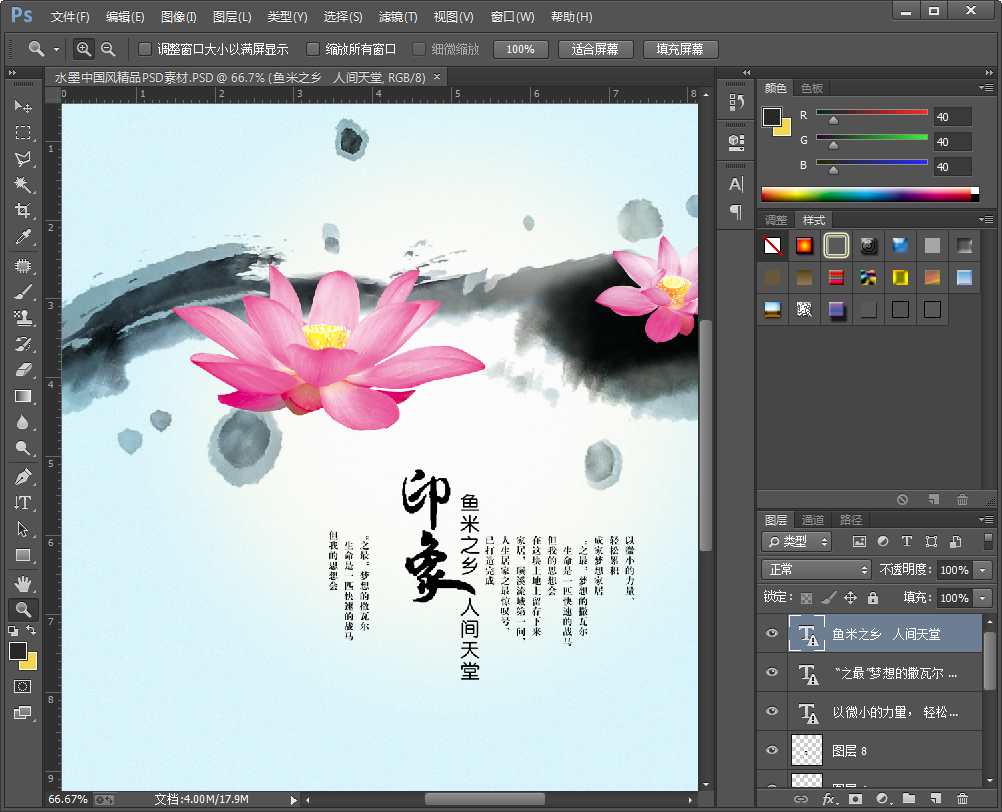Enable 调整窗口大小以满屏显示 checkbox
This screenshot has width=1002, height=812.
(145, 49)
